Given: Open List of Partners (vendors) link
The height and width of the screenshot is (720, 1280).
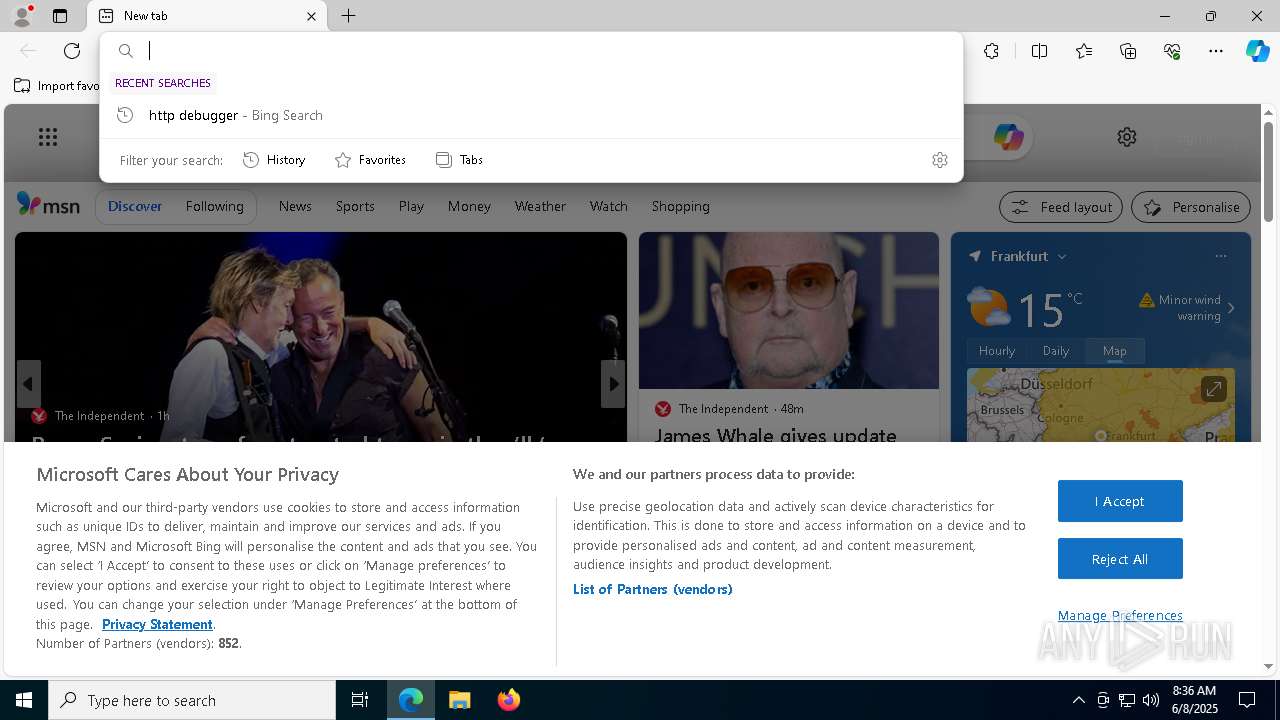Looking at the screenshot, I should point(653,589).
